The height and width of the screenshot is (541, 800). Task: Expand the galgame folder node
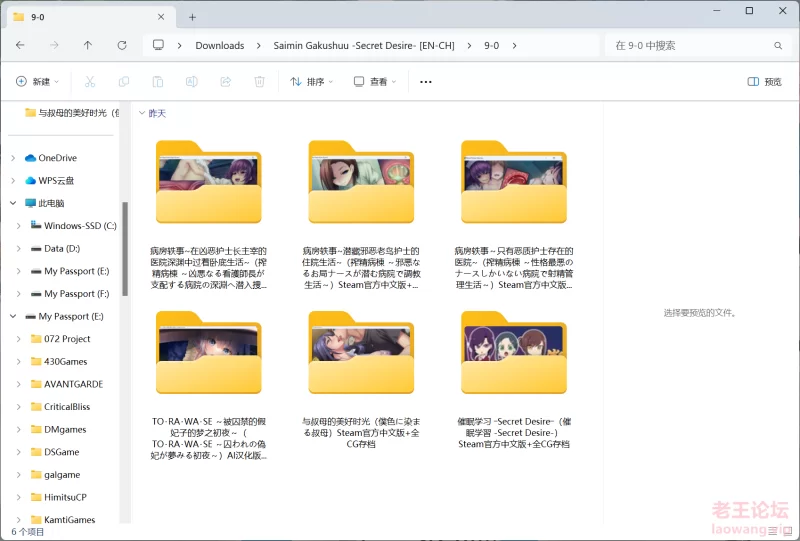(19, 475)
